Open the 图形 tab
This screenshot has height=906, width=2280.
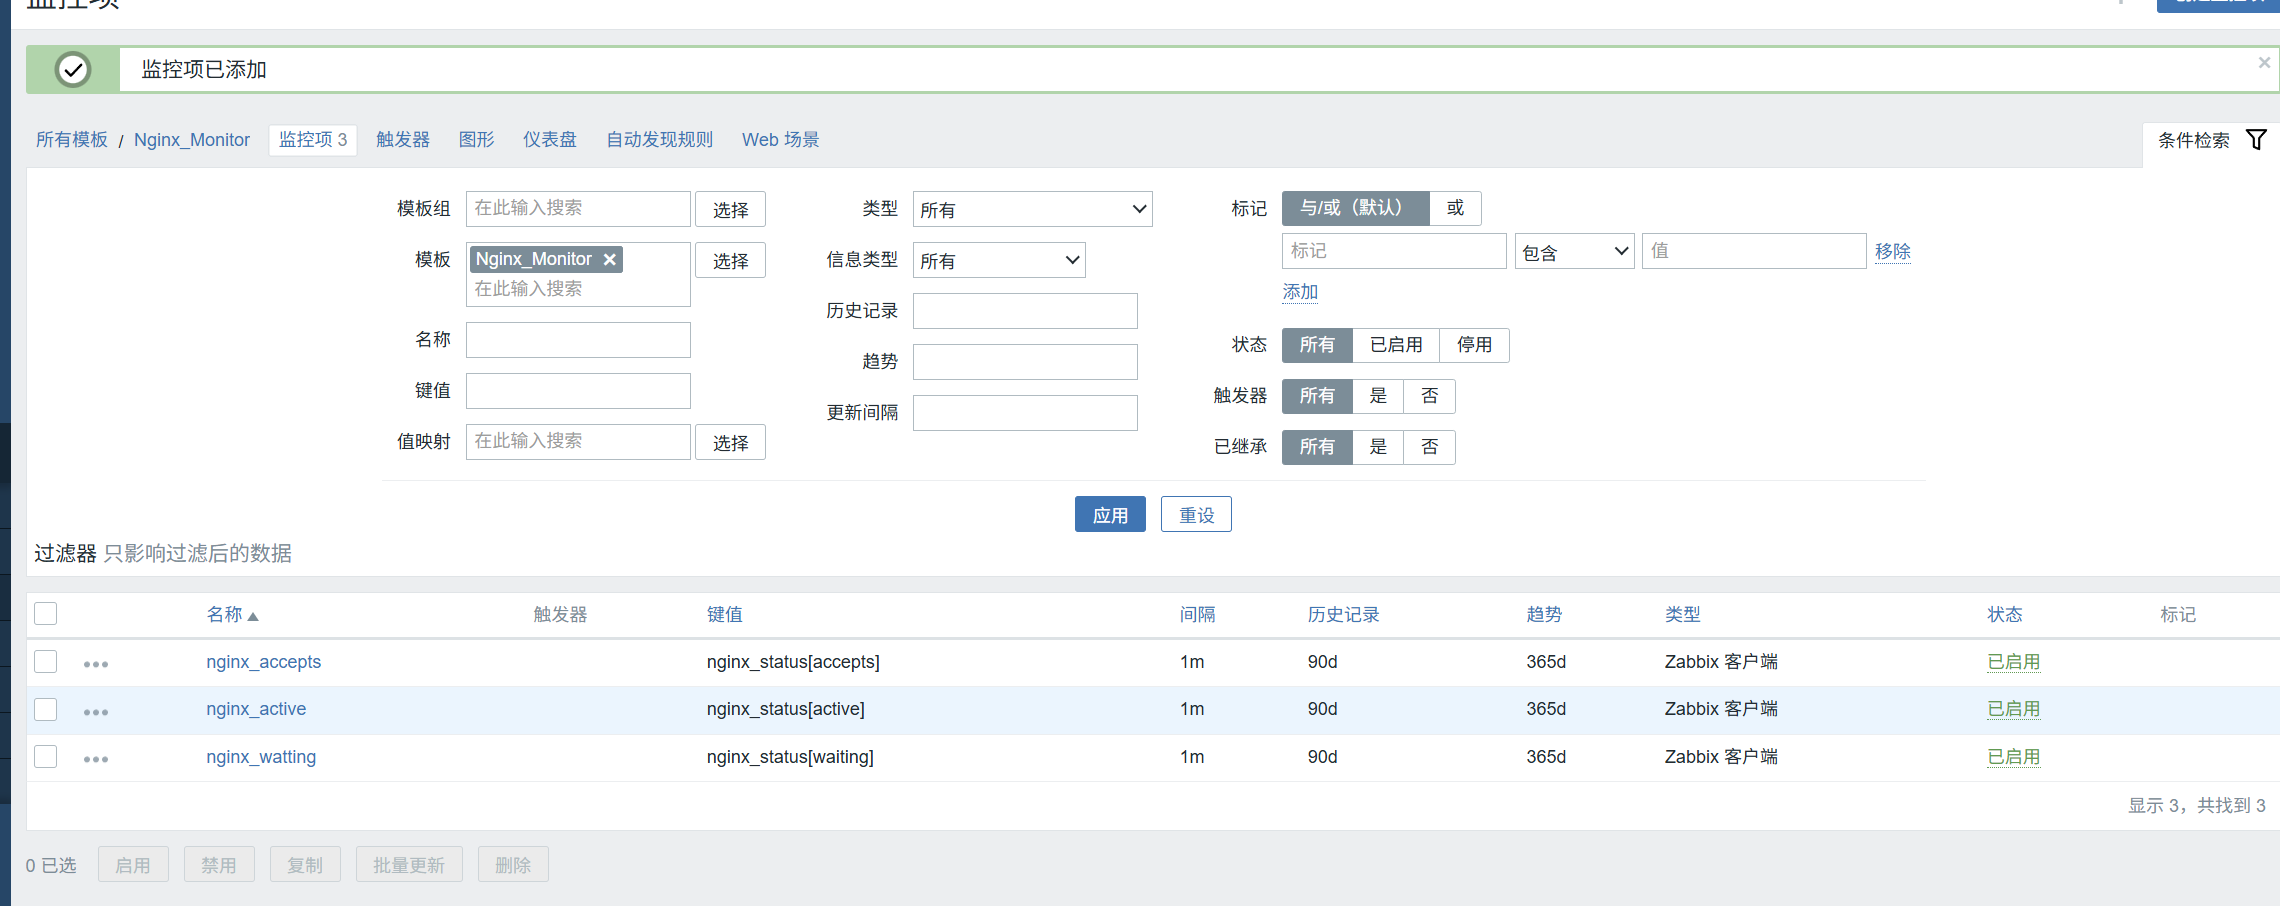pos(477,140)
